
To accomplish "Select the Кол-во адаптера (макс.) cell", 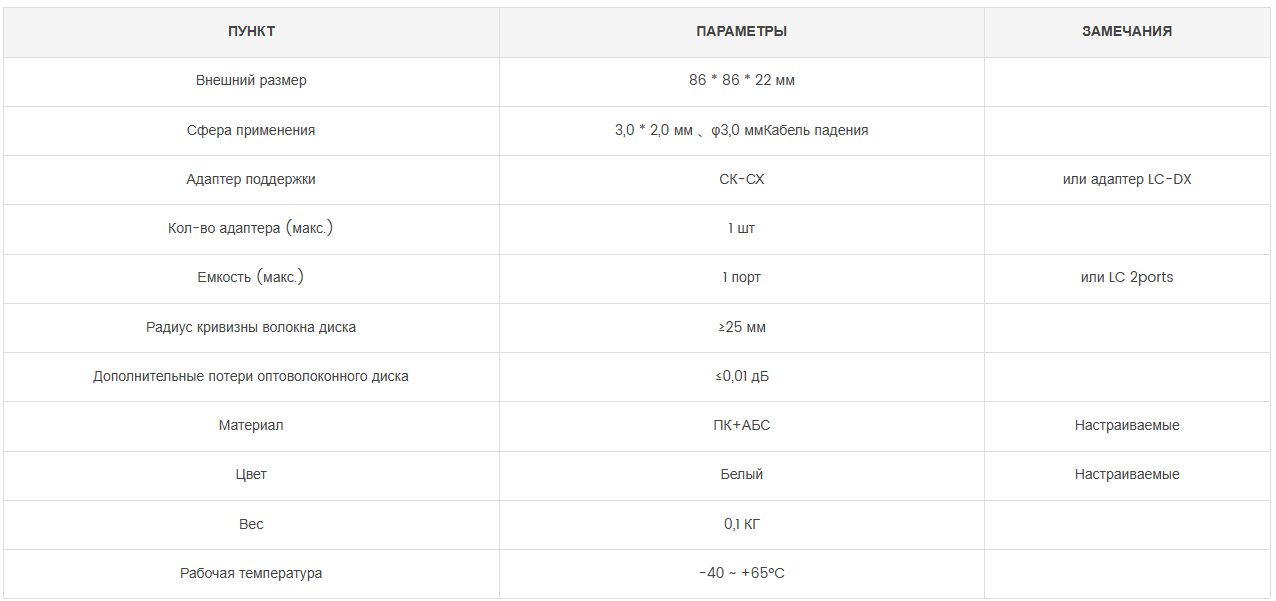I will tap(251, 228).
